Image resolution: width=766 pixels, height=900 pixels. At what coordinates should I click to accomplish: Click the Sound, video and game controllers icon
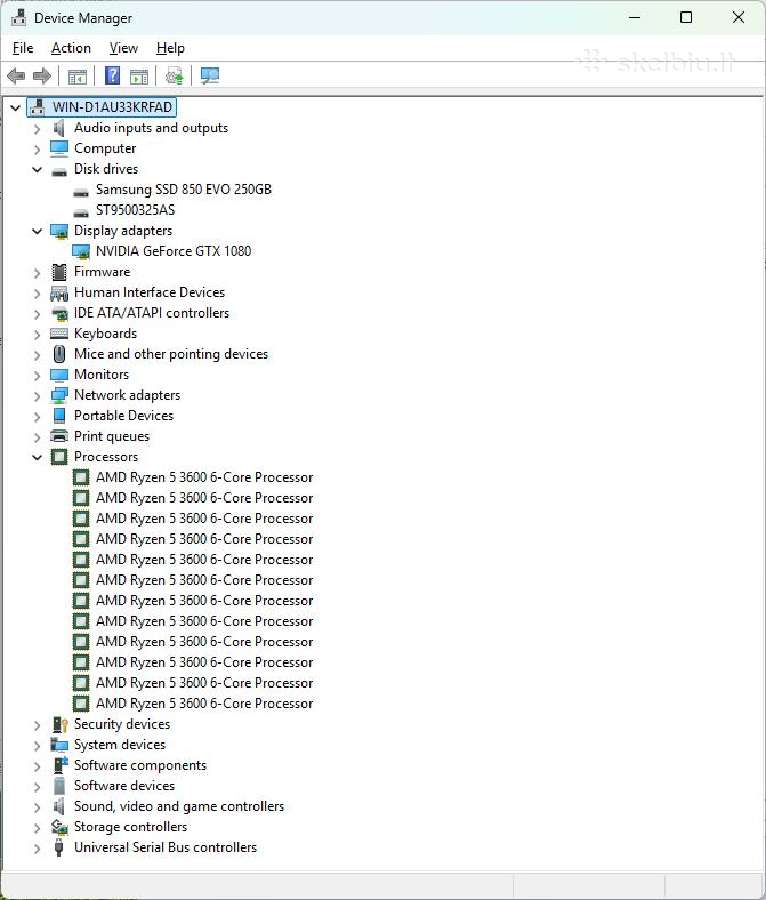pyautogui.click(x=59, y=806)
